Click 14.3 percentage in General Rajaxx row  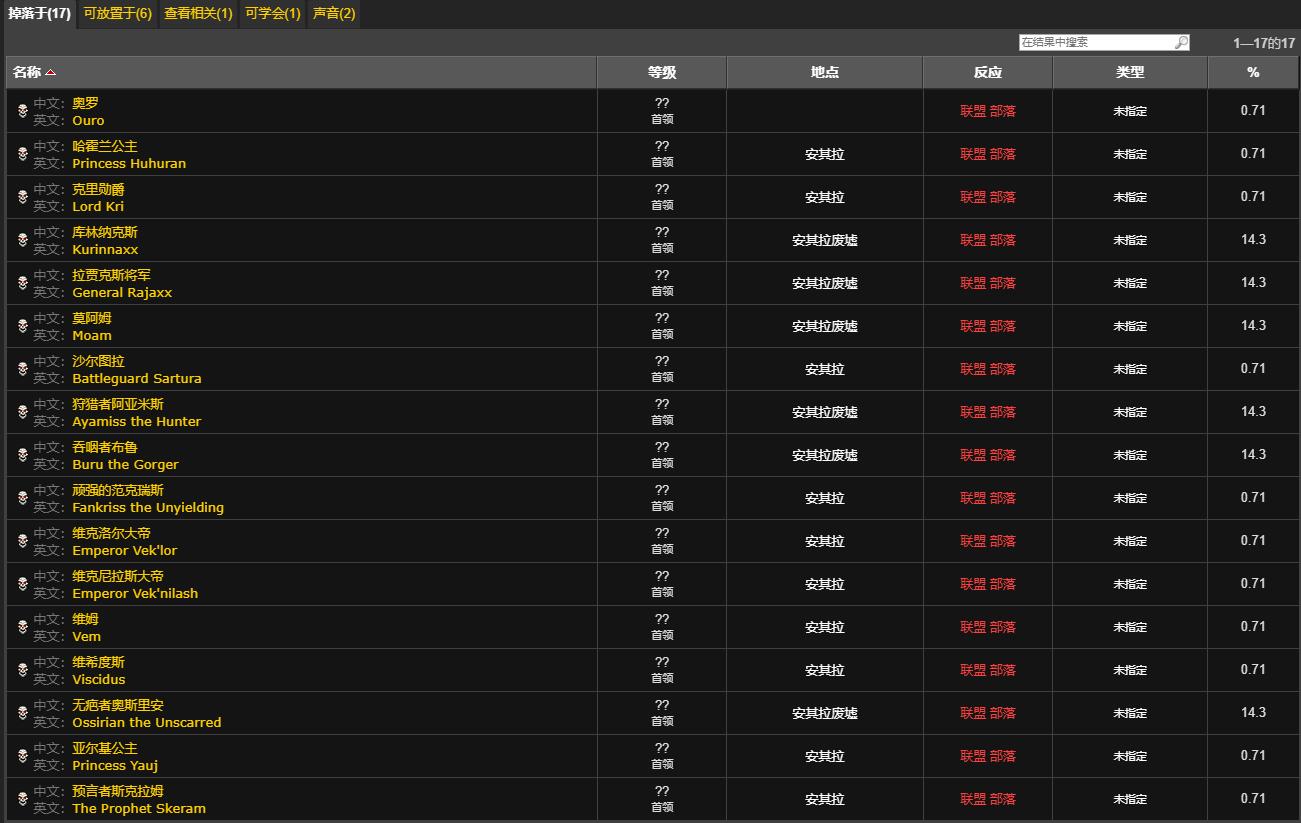(x=1253, y=282)
